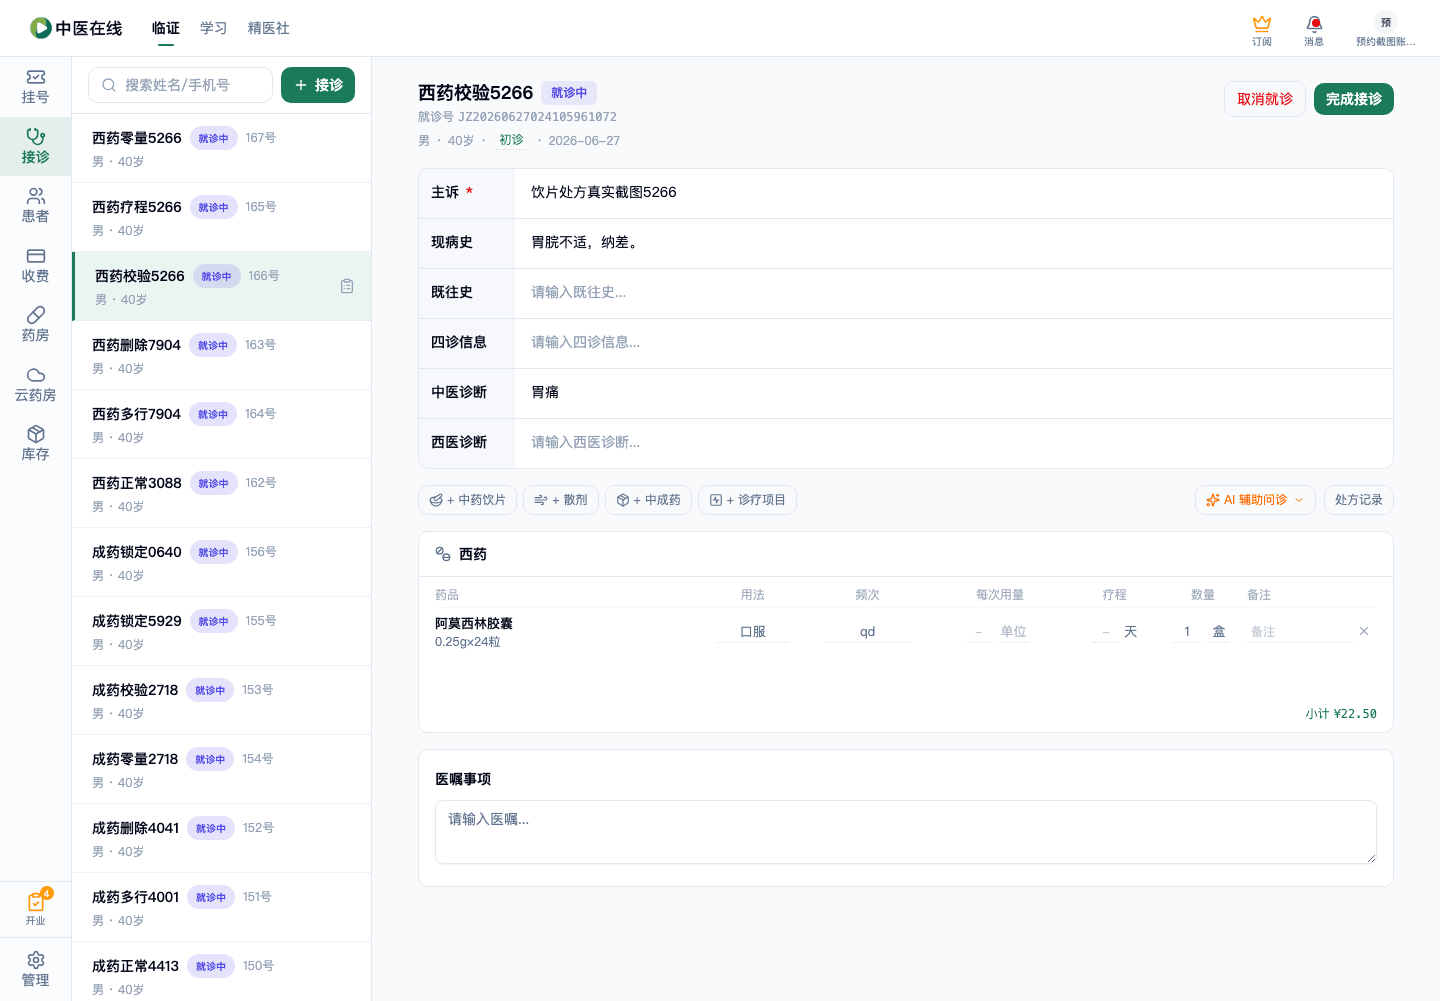This screenshot has height=1001, width=1440.
Task: Click the 中医在线 logo
Action: pyautogui.click(x=76, y=28)
